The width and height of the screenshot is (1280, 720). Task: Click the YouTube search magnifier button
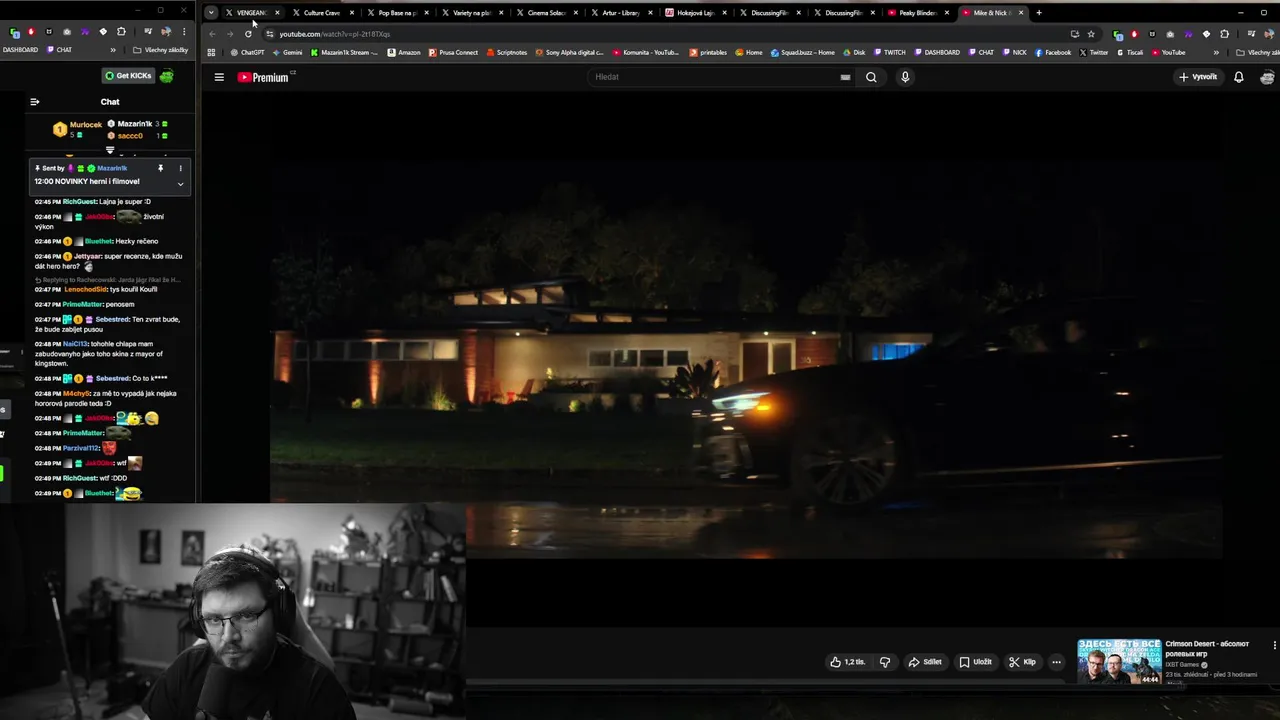(x=871, y=77)
